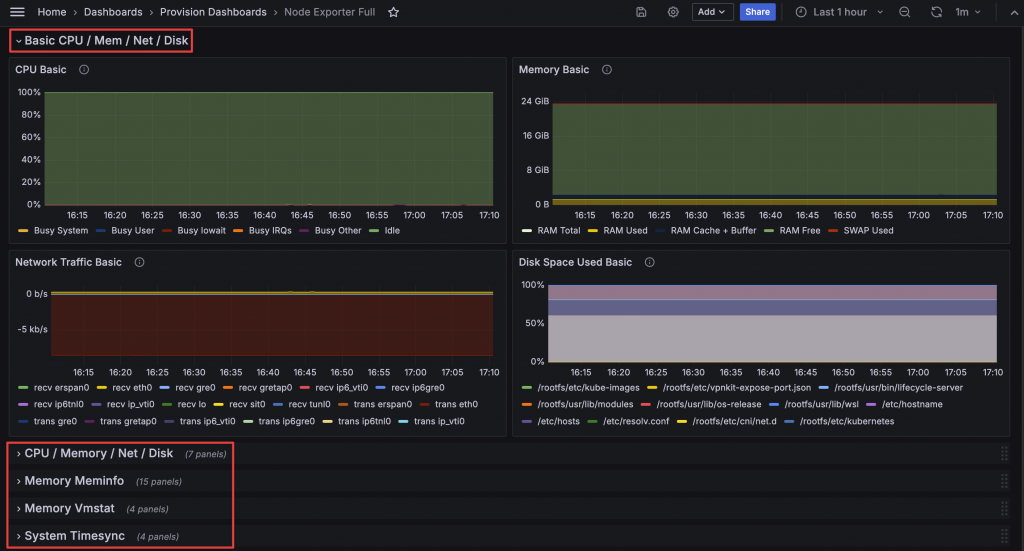Open dashboard settings gear
The height and width of the screenshot is (551, 1024).
(673, 12)
